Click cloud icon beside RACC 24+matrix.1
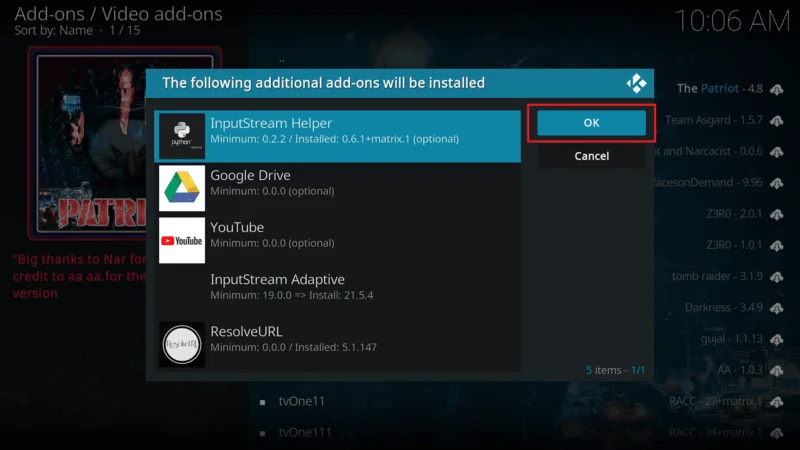This screenshot has width=800, height=450. 777,433
